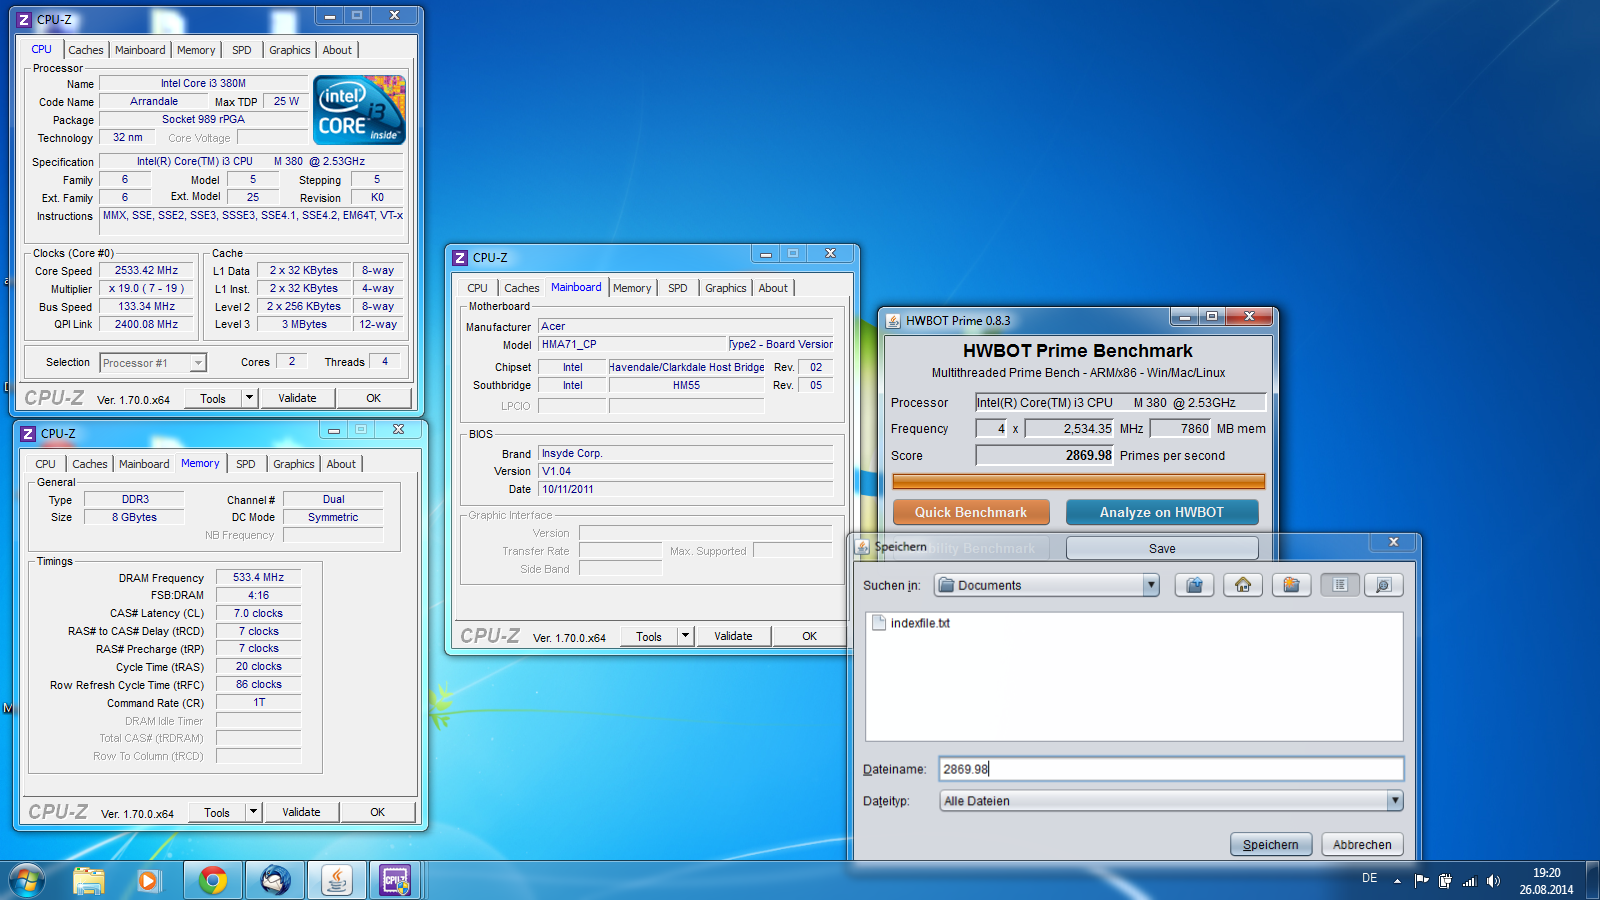Image resolution: width=1600 pixels, height=900 pixels.
Task: Click Quick Benchmark button
Action: tap(970, 512)
